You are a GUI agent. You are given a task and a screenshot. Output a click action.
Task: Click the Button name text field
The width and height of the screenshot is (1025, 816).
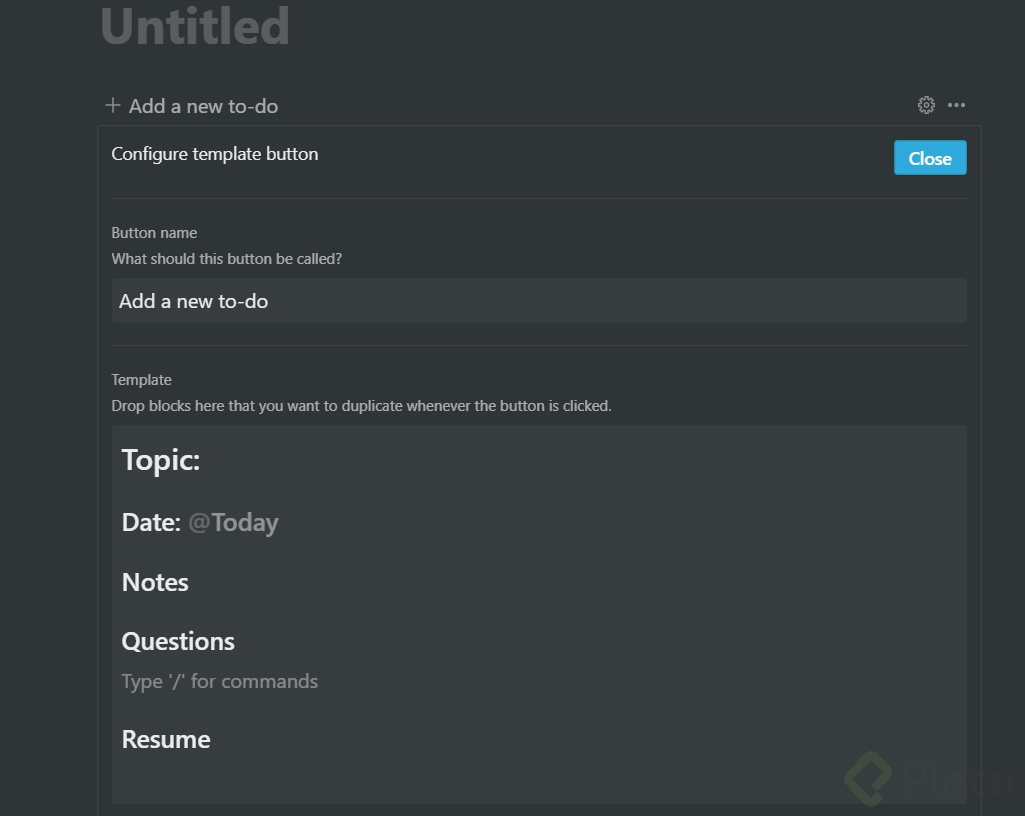pos(538,301)
